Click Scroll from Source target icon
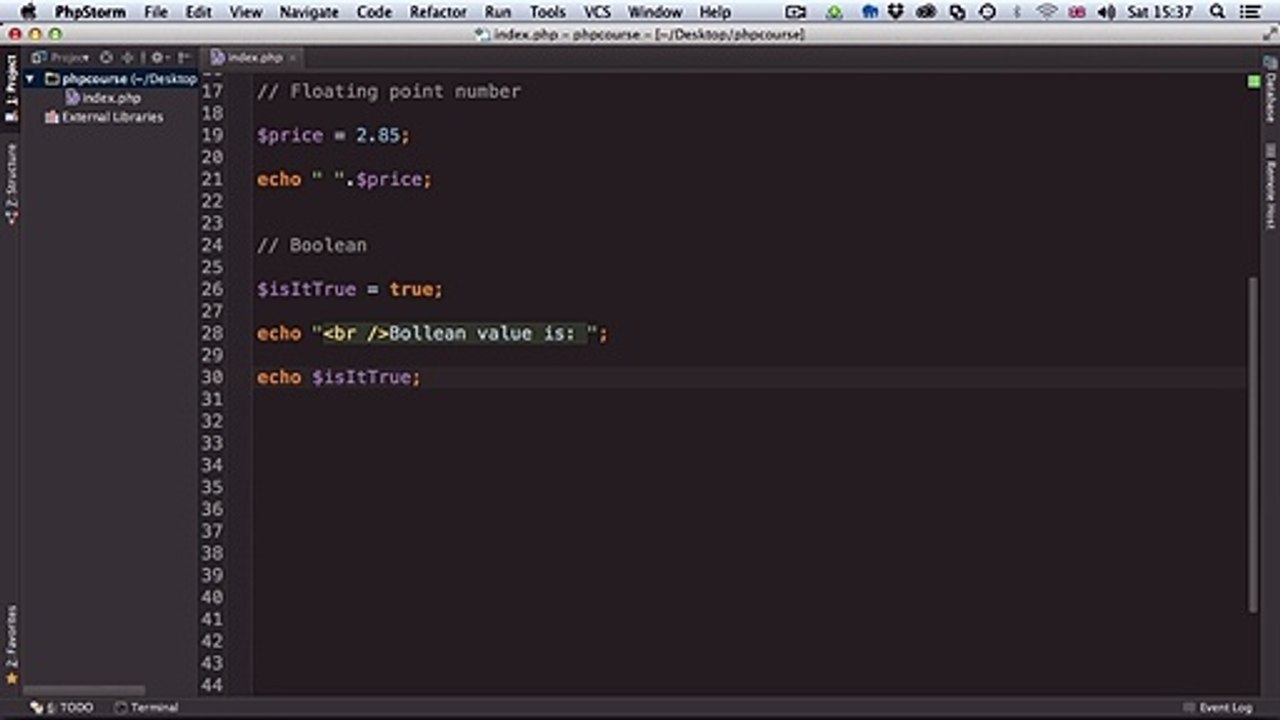1280x720 pixels. (x=107, y=58)
